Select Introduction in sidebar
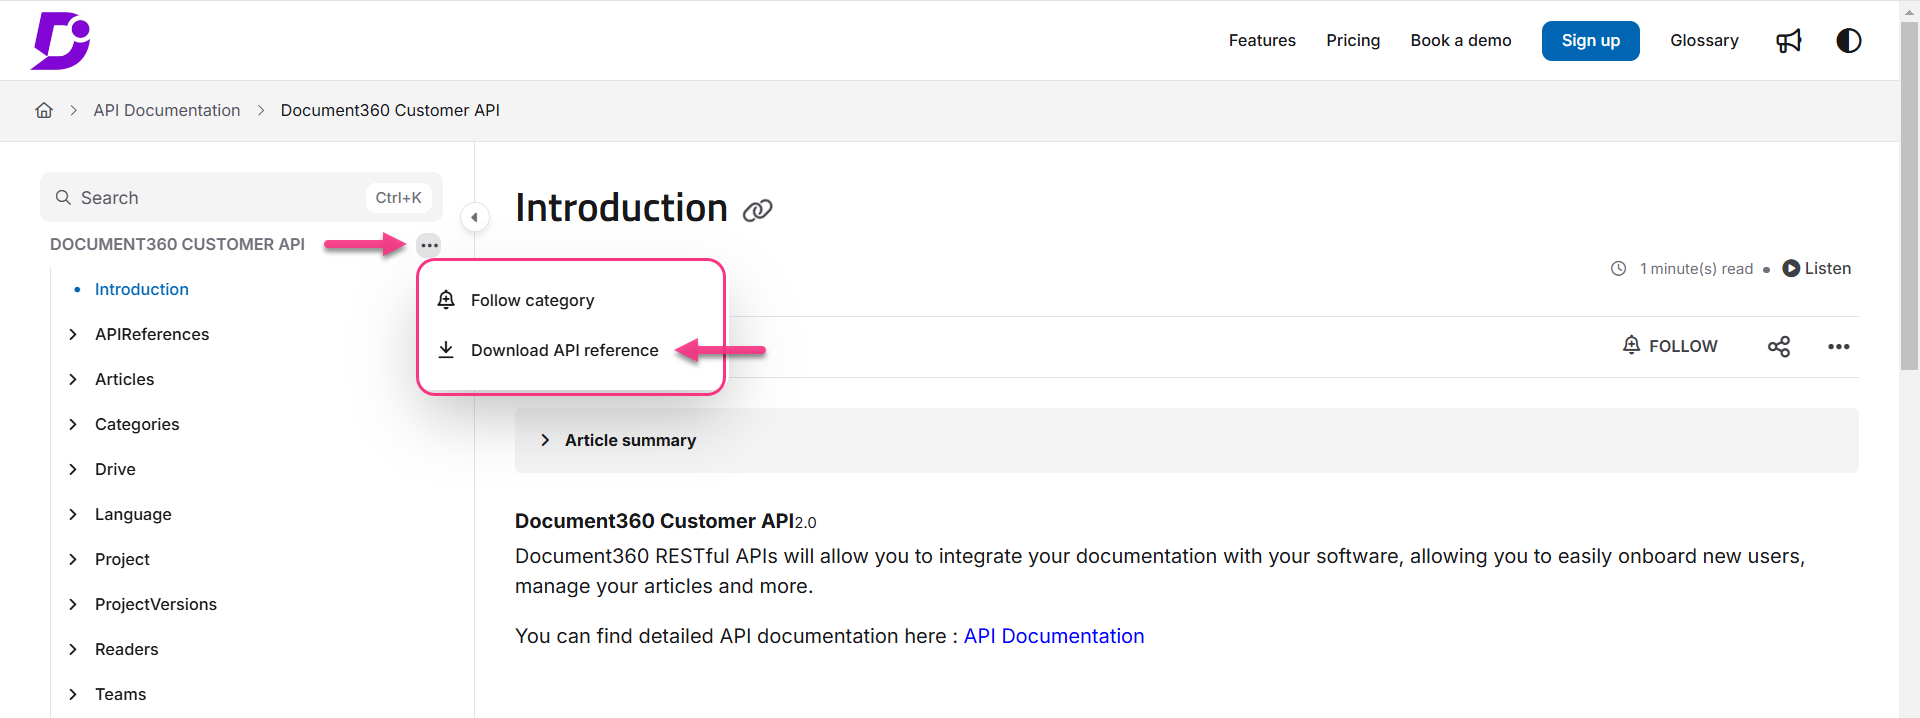The width and height of the screenshot is (1920, 718). 141,289
